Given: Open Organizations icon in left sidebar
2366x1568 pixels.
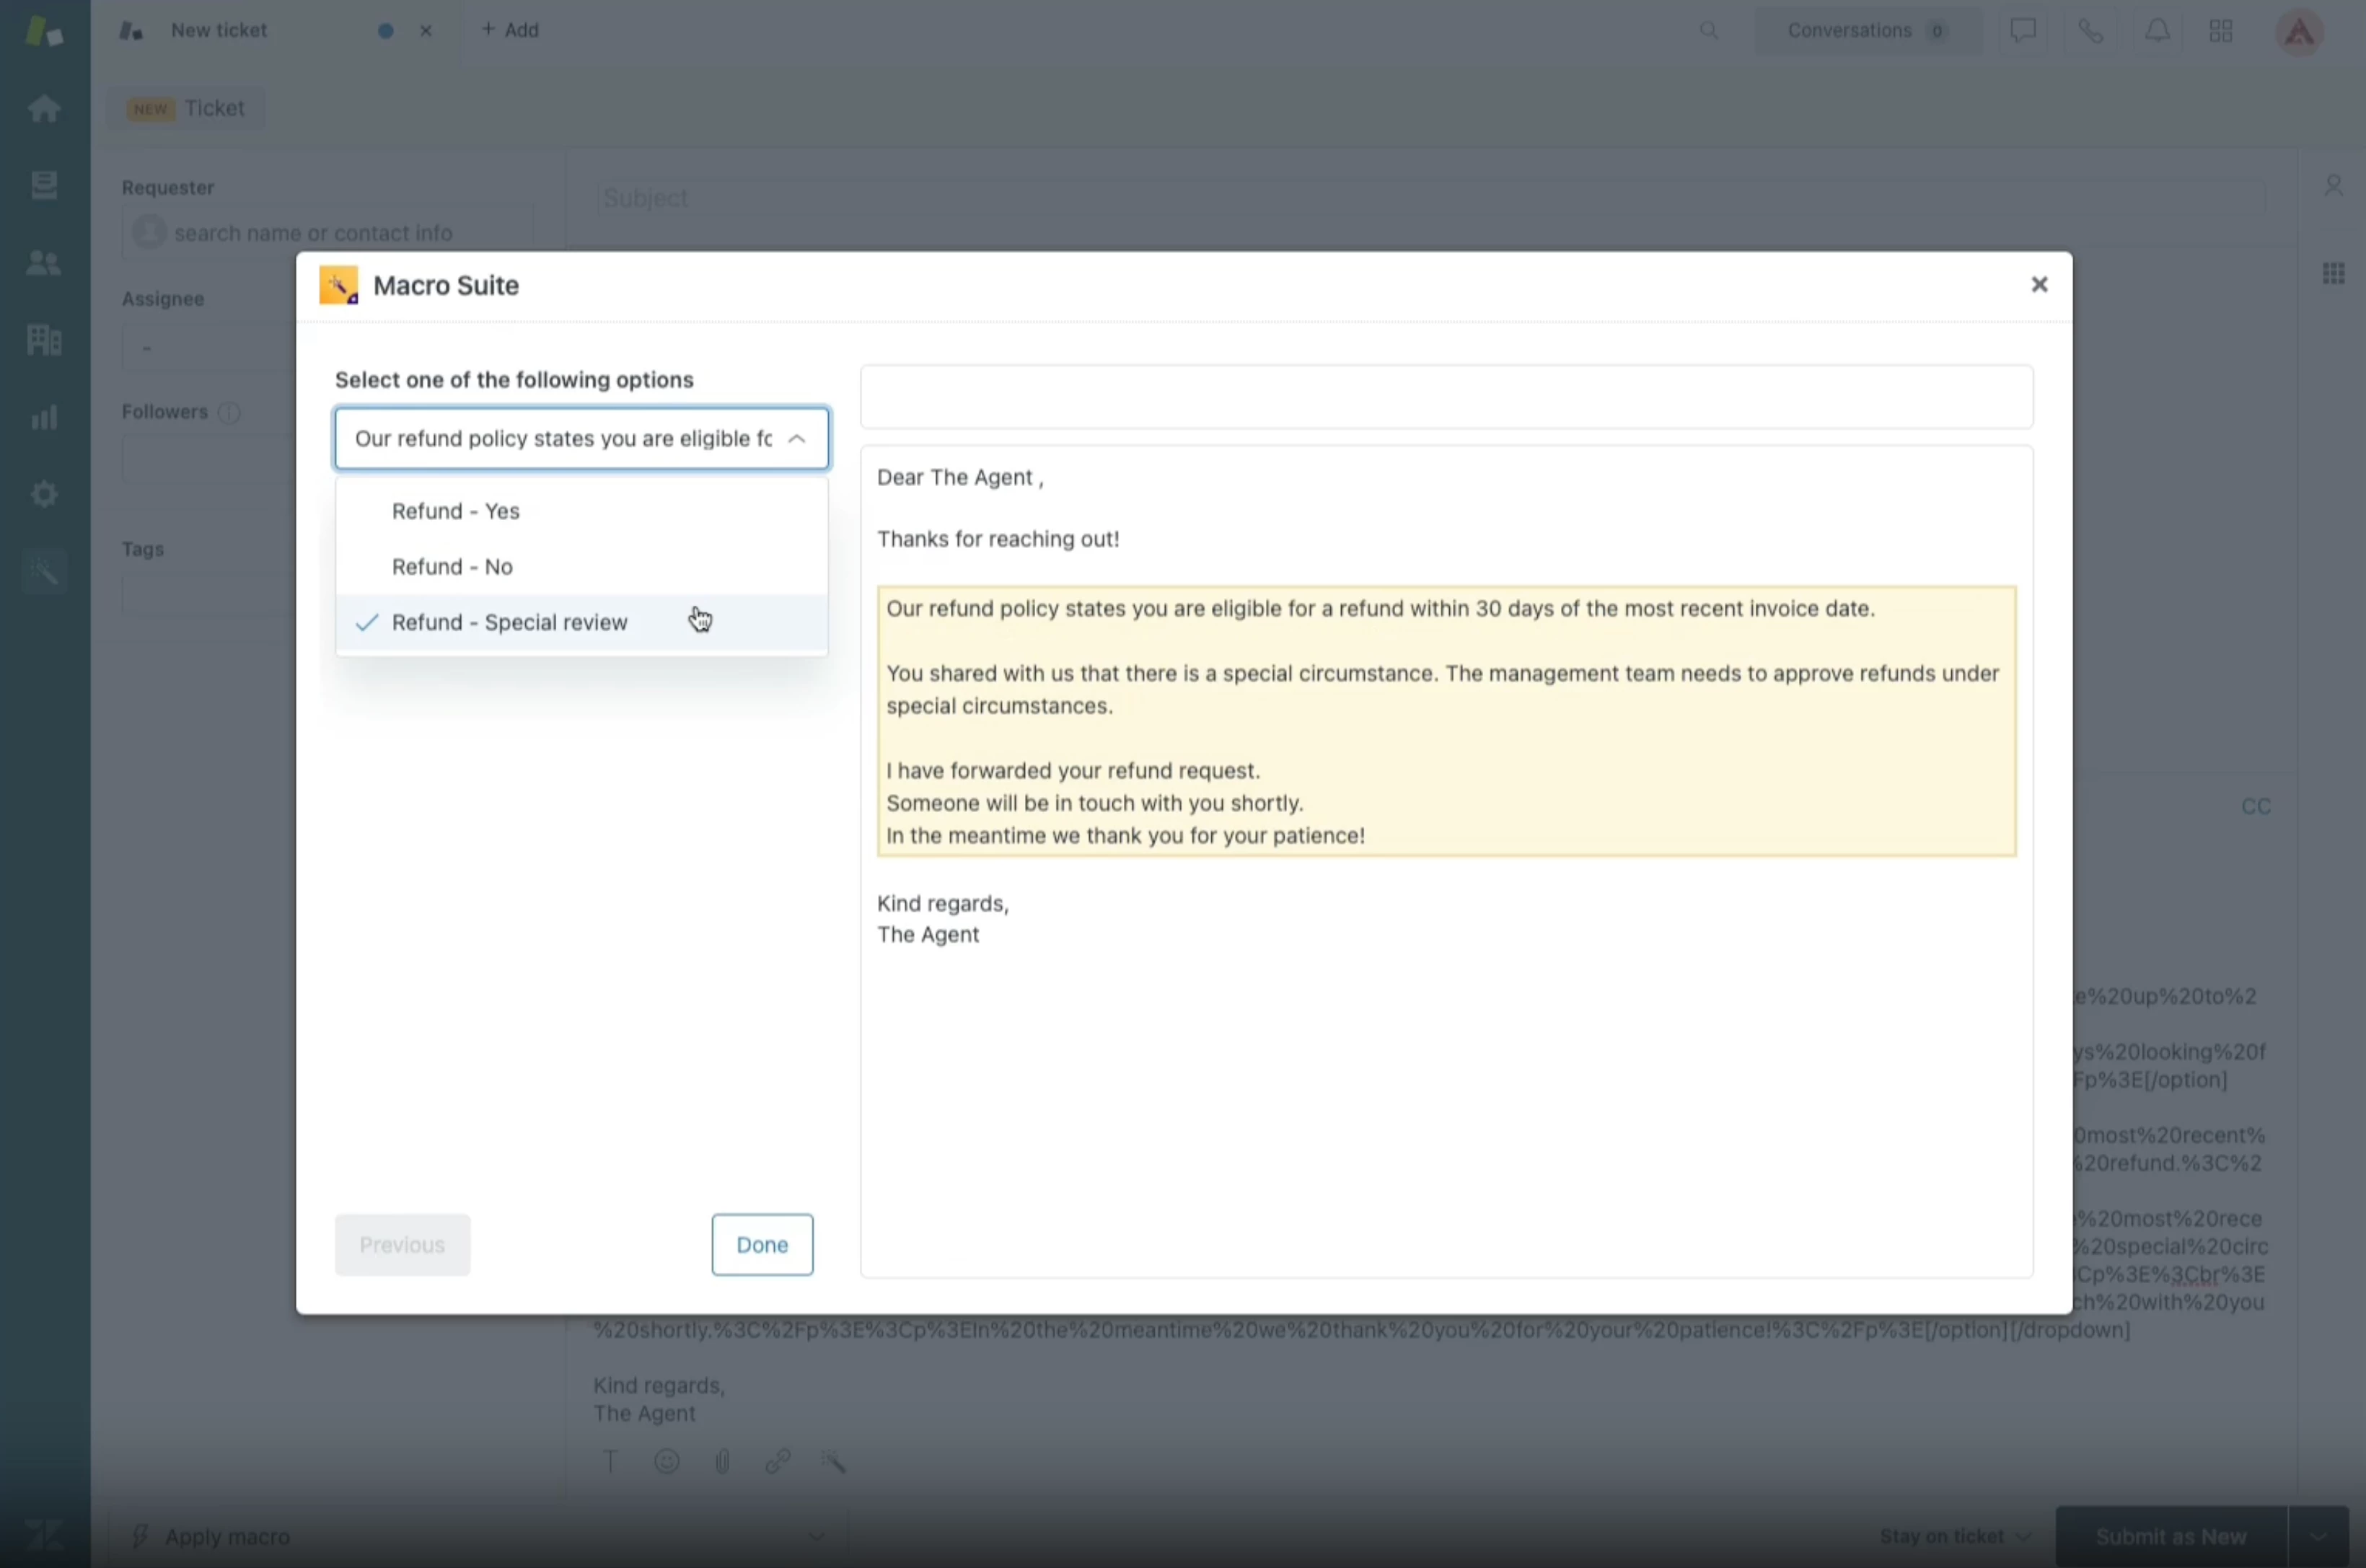Looking at the screenshot, I should [x=43, y=340].
